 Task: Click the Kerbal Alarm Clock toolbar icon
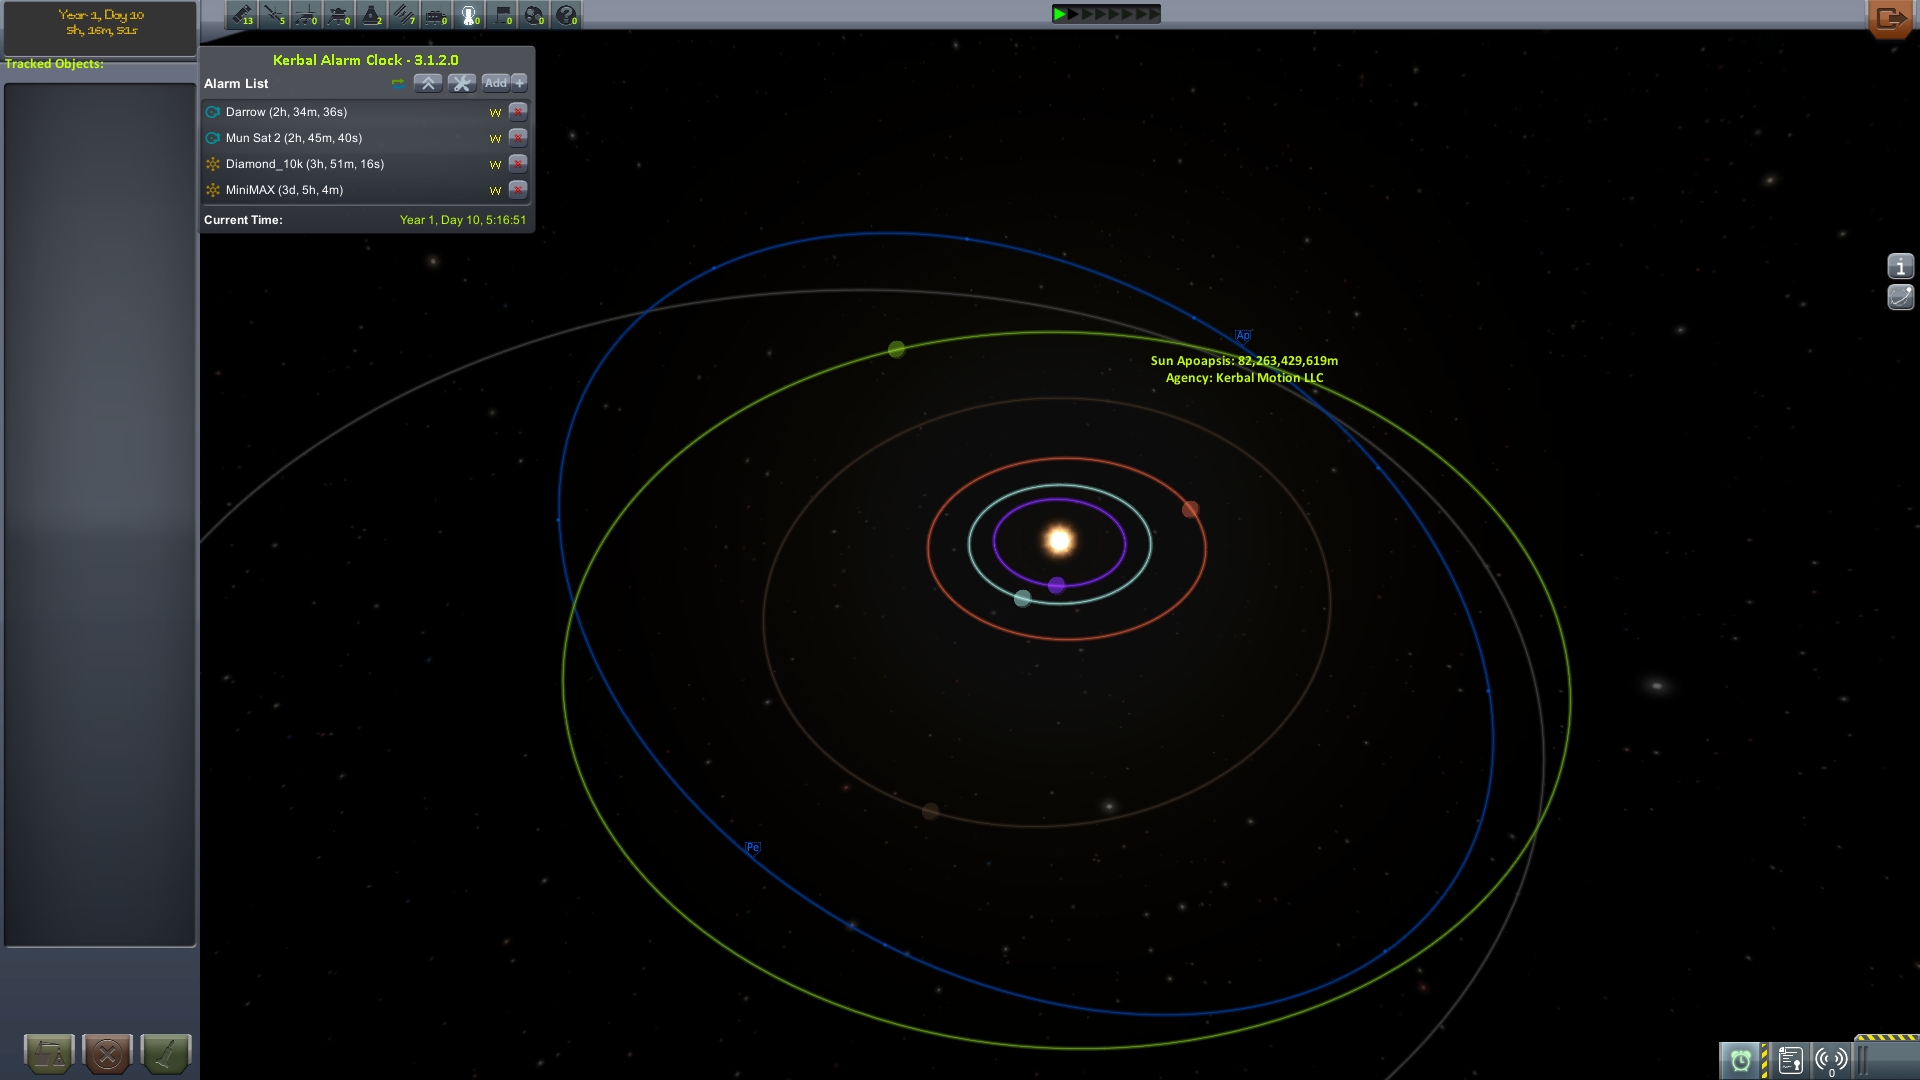pyautogui.click(x=1741, y=1060)
